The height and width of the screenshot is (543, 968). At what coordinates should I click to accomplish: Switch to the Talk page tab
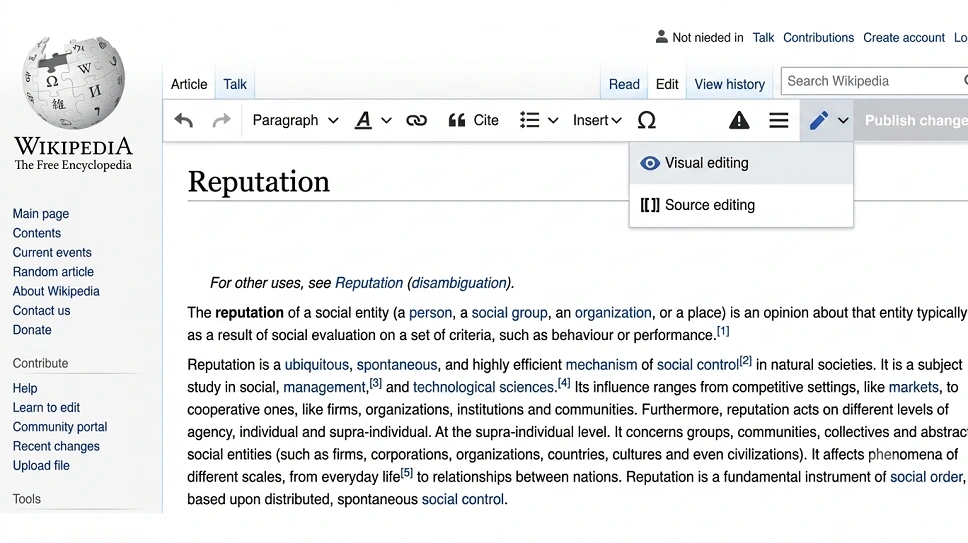click(x=235, y=84)
